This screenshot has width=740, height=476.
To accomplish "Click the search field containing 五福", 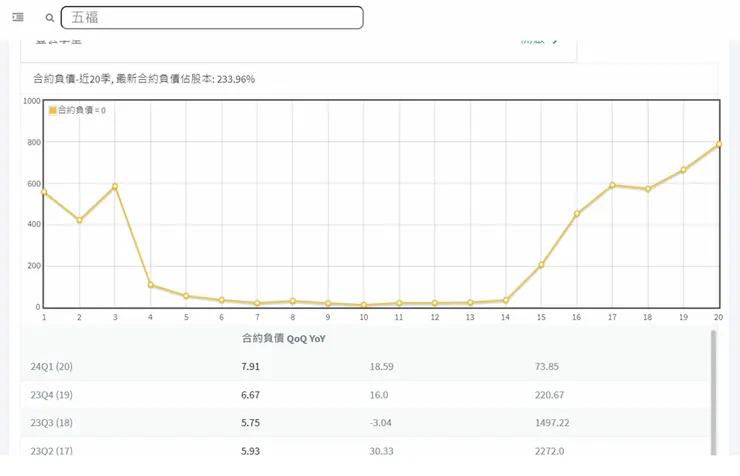I will tap(212, 18).
